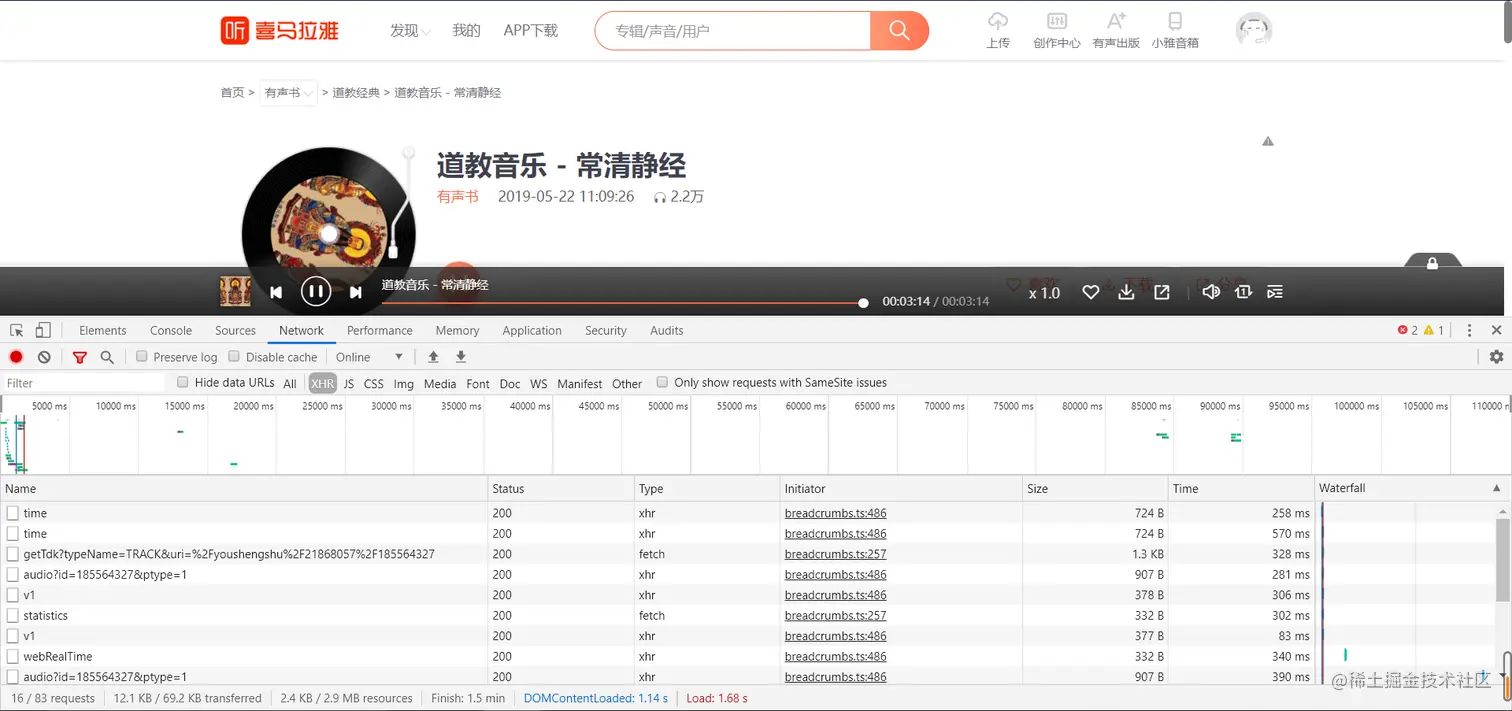Clear the network log

coord(44,357)
